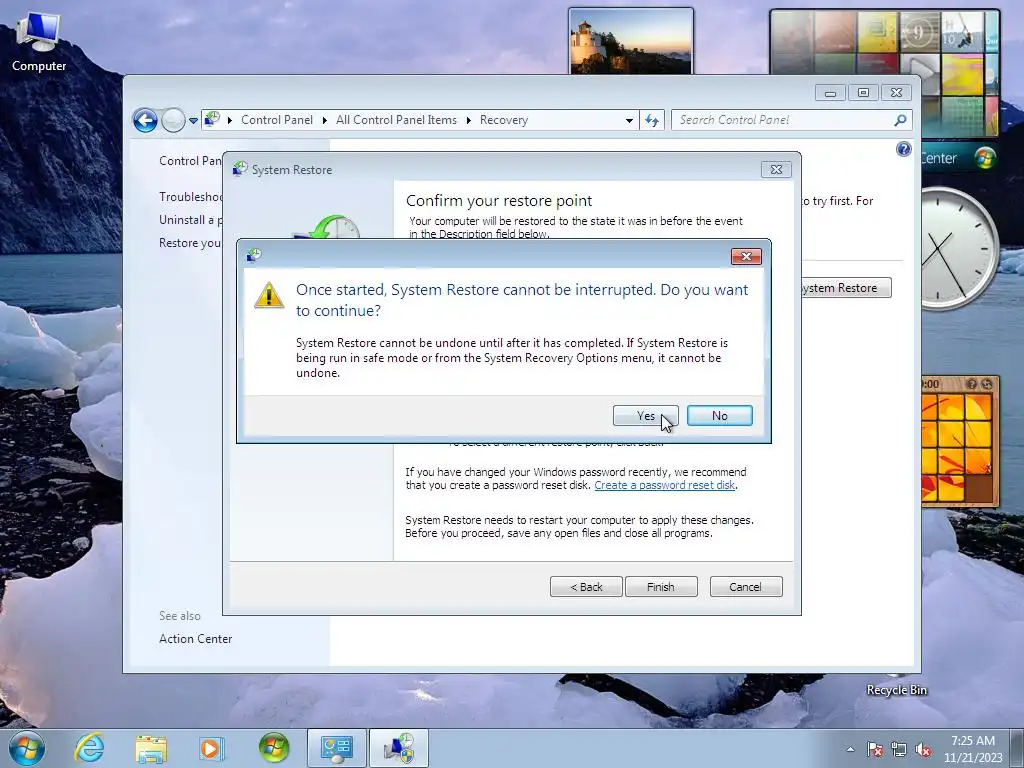Refresh the Control Panel address bar
1024x768 pixels.
pyautogui.click(x=652, y=120)
